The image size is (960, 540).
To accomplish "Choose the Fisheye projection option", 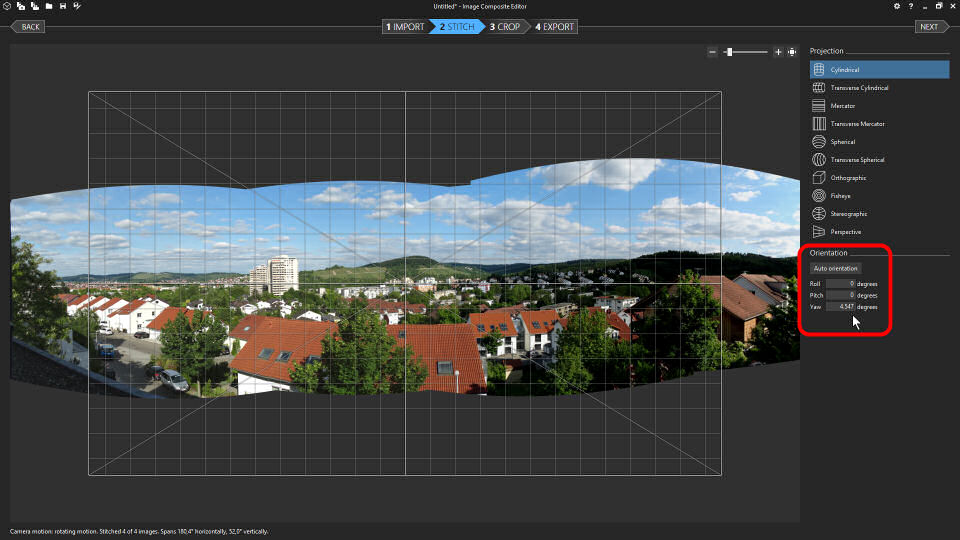I will 842,196.
